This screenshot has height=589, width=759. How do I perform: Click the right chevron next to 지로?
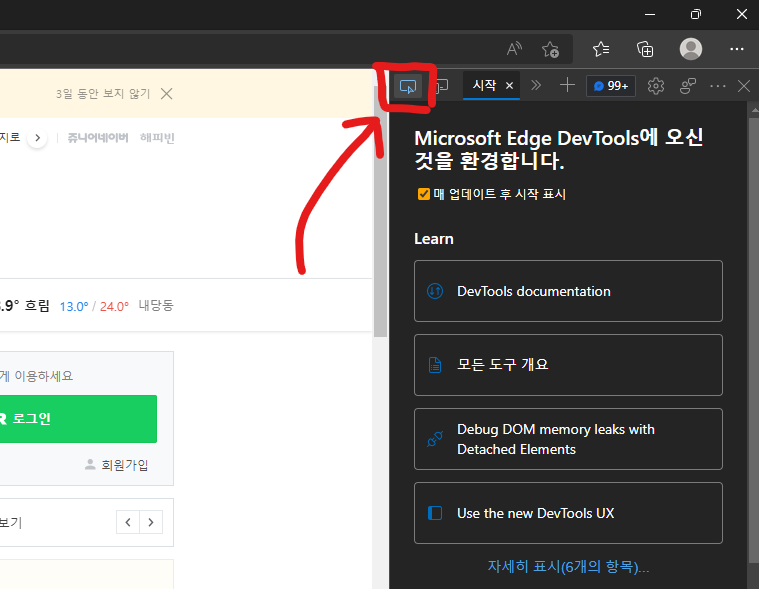tap(37, 138)
